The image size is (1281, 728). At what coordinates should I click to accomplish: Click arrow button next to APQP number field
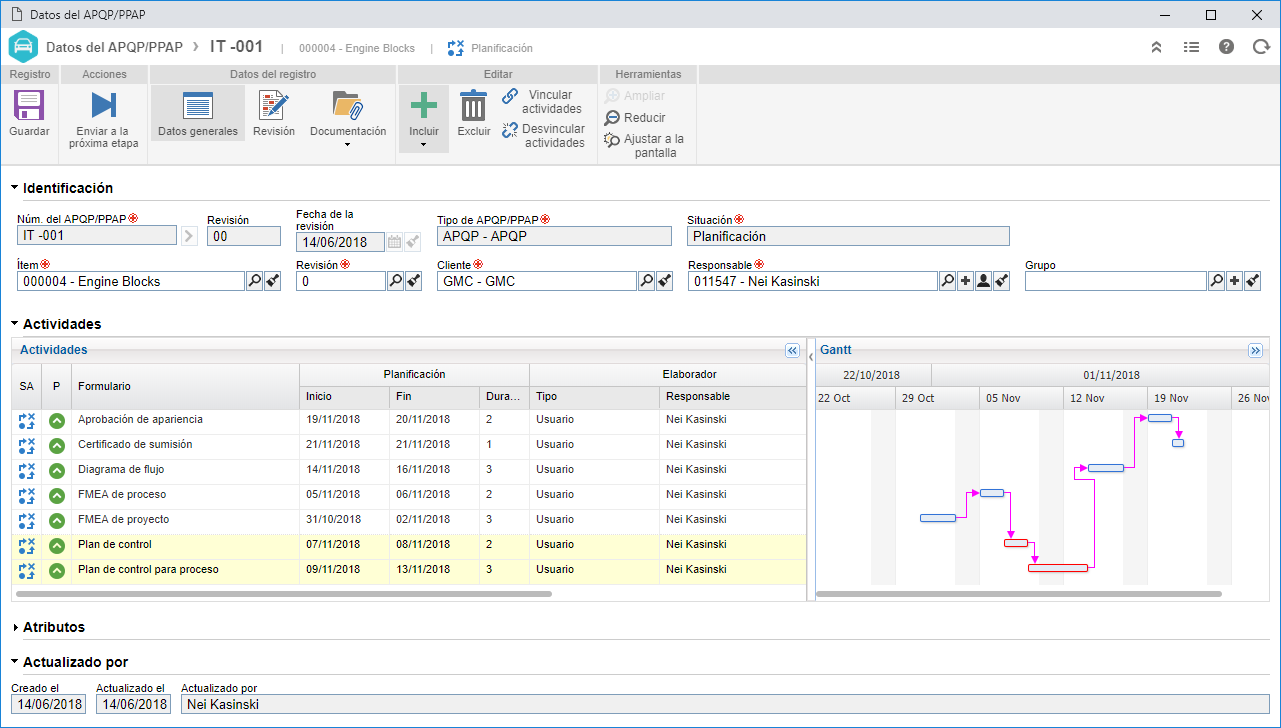[189, 236]
